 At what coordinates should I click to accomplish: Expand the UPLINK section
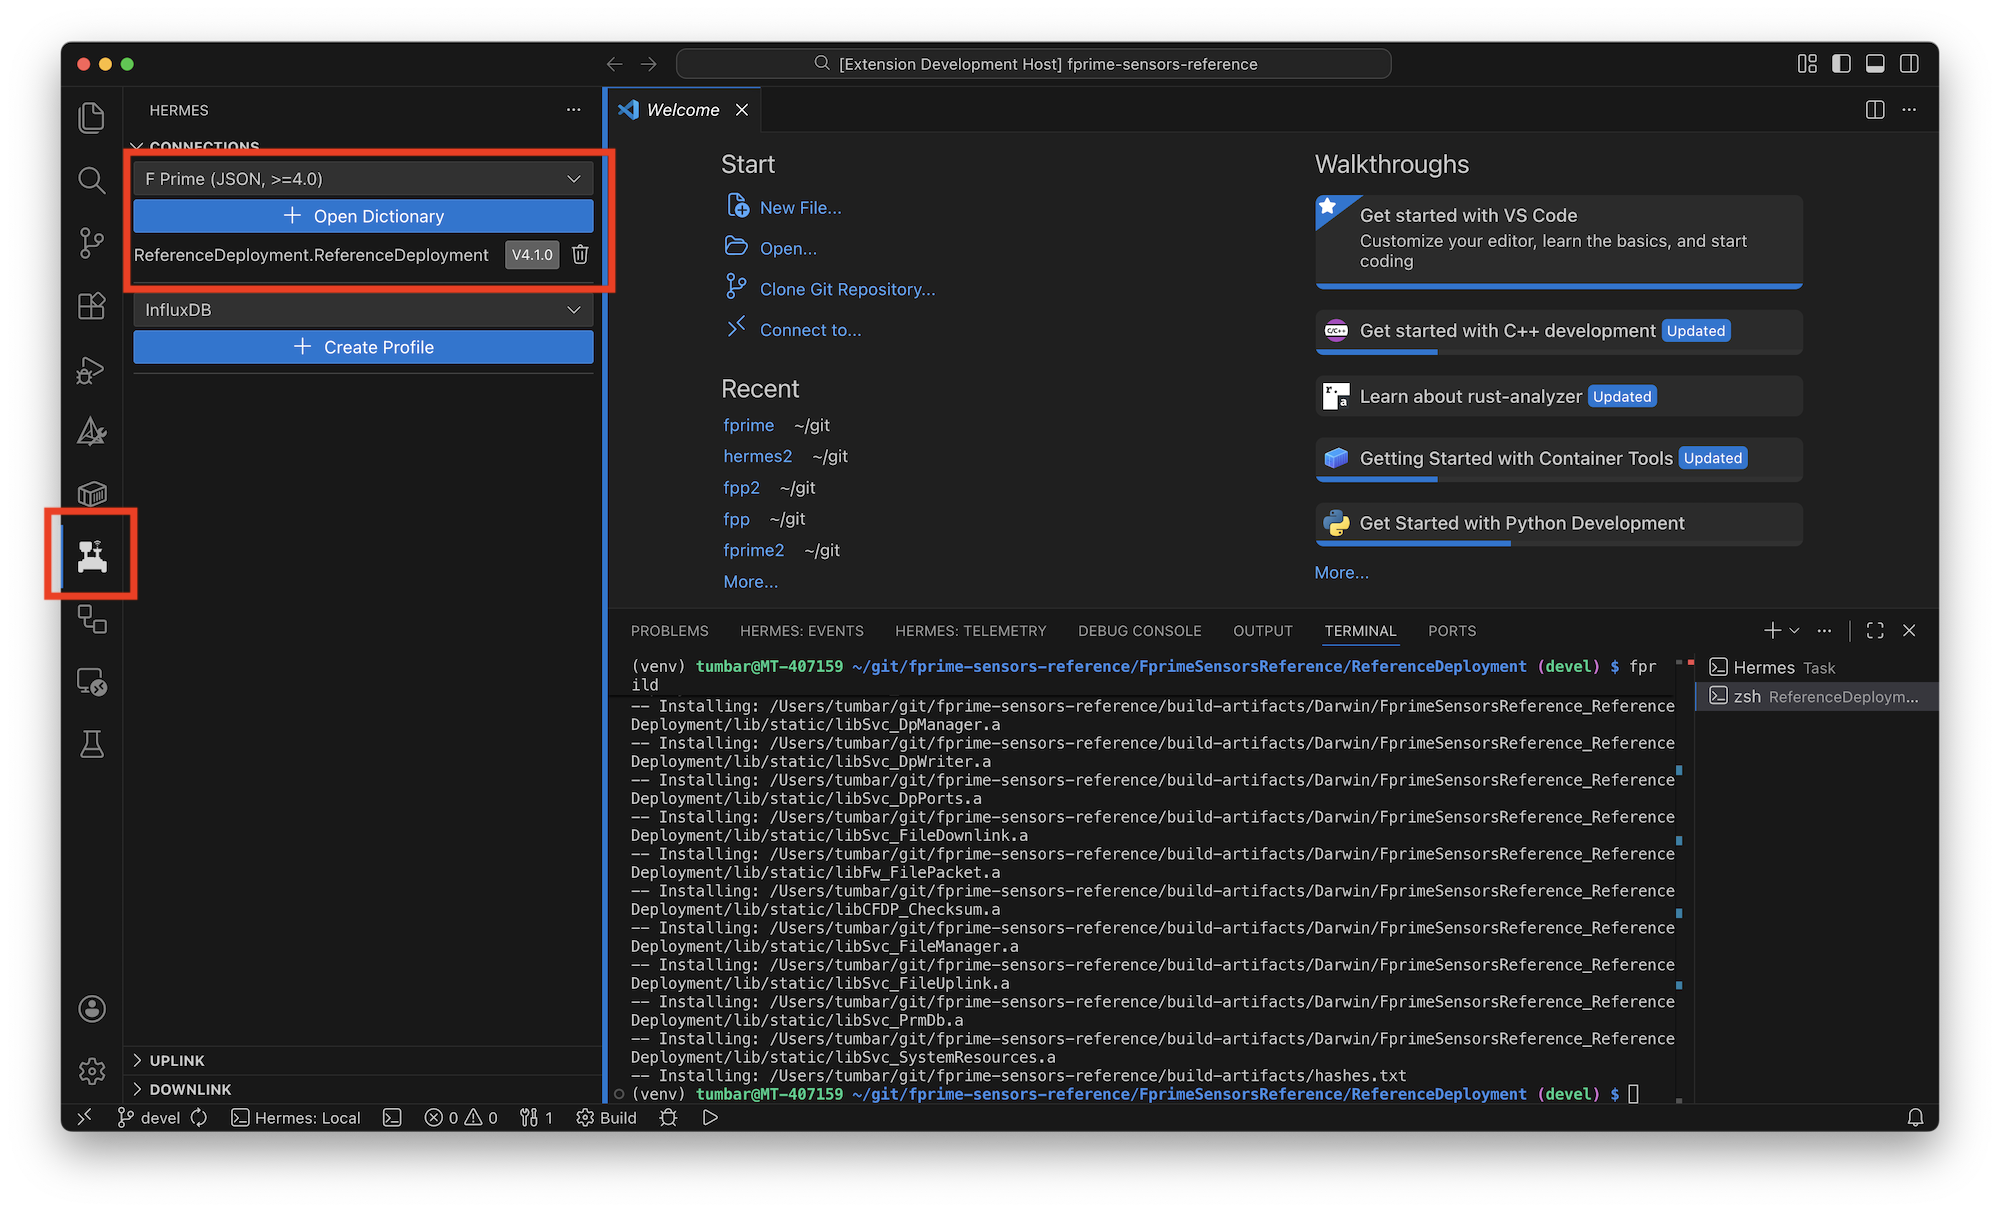click(x=177, y=1060)
